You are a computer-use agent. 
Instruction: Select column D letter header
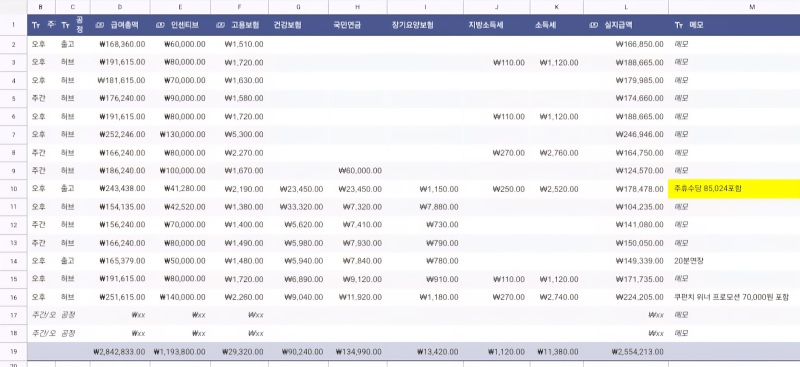pos(120,7)
